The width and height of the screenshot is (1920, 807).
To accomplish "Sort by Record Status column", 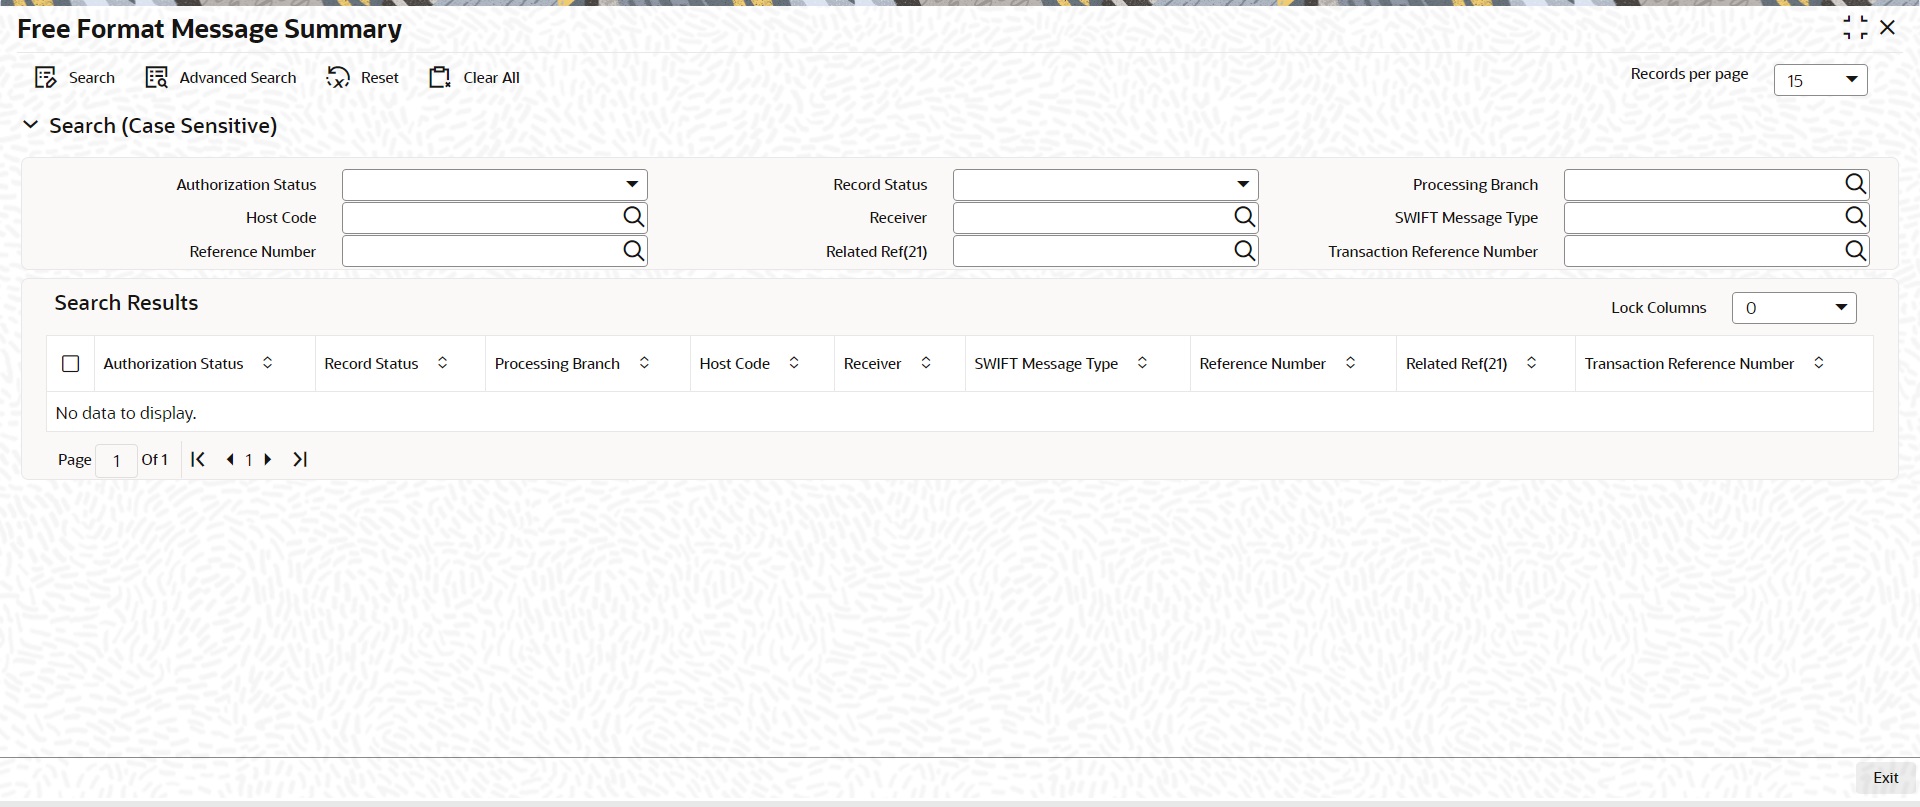I will (x=442, y=363).
